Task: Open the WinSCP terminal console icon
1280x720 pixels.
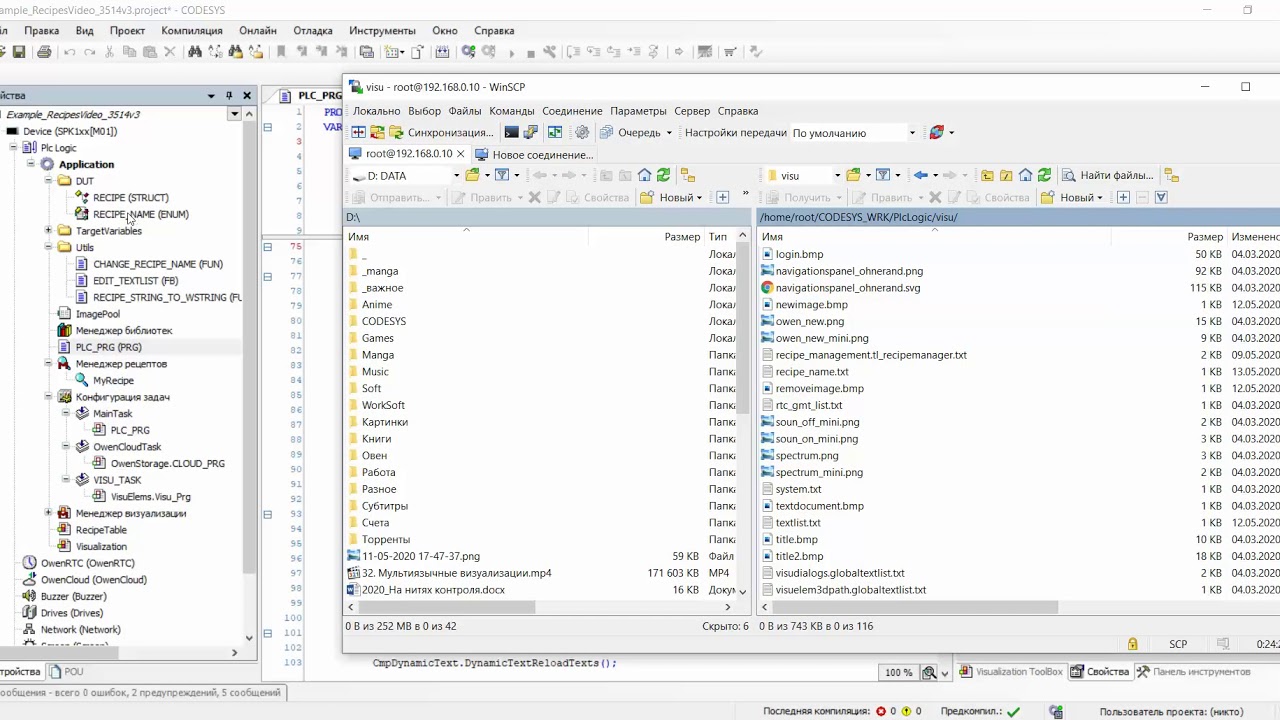Action: [x=511, y=132]
